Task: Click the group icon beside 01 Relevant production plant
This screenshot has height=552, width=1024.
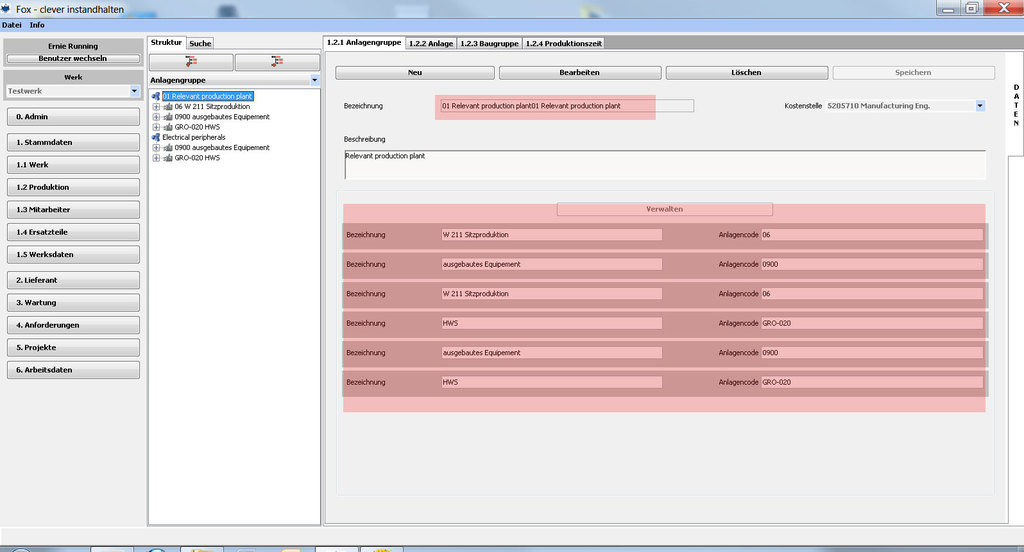Action: click(155, 96)
